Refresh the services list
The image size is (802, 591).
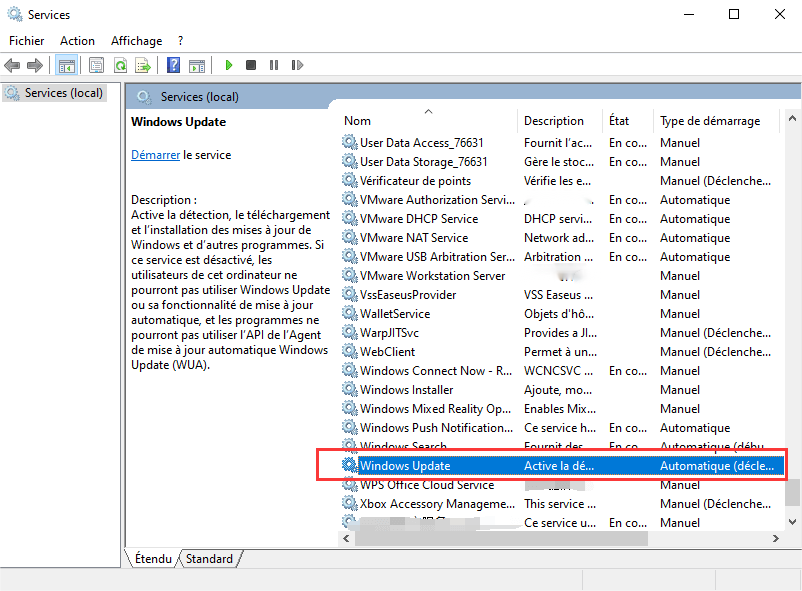coord(119,65)
